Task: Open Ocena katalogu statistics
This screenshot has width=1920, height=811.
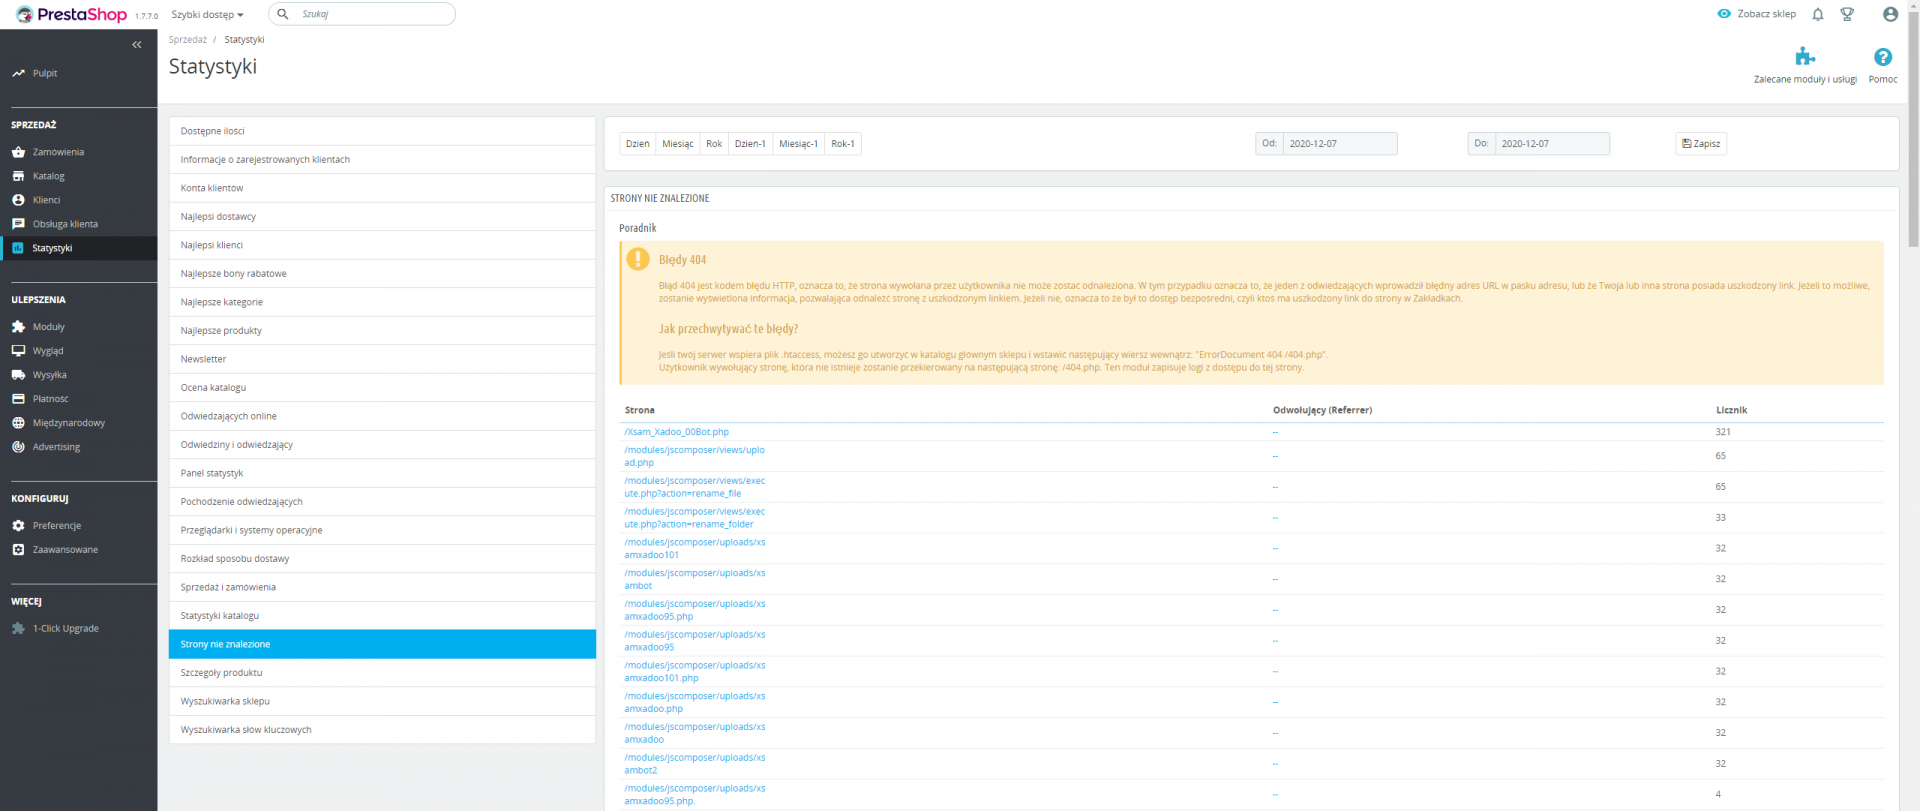Action: [382, 388]
